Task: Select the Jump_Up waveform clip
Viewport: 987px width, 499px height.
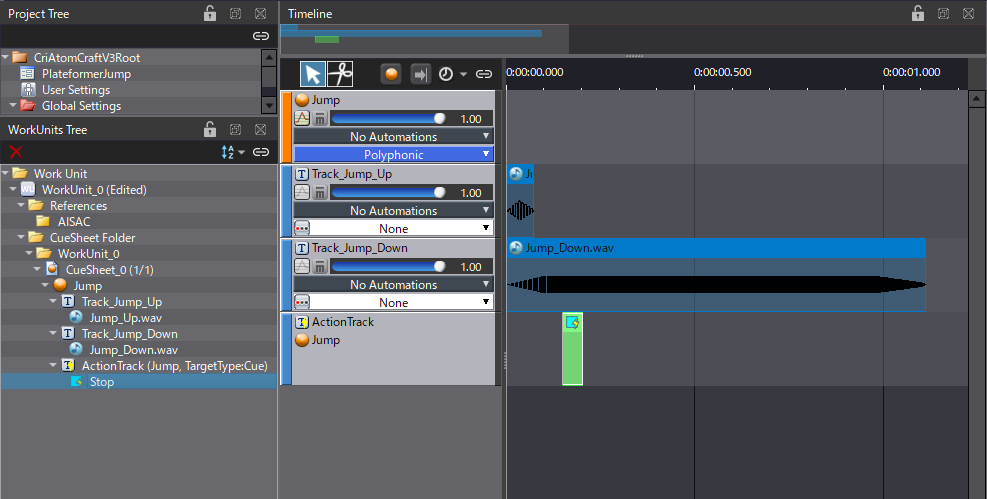Action: (520, 201)
